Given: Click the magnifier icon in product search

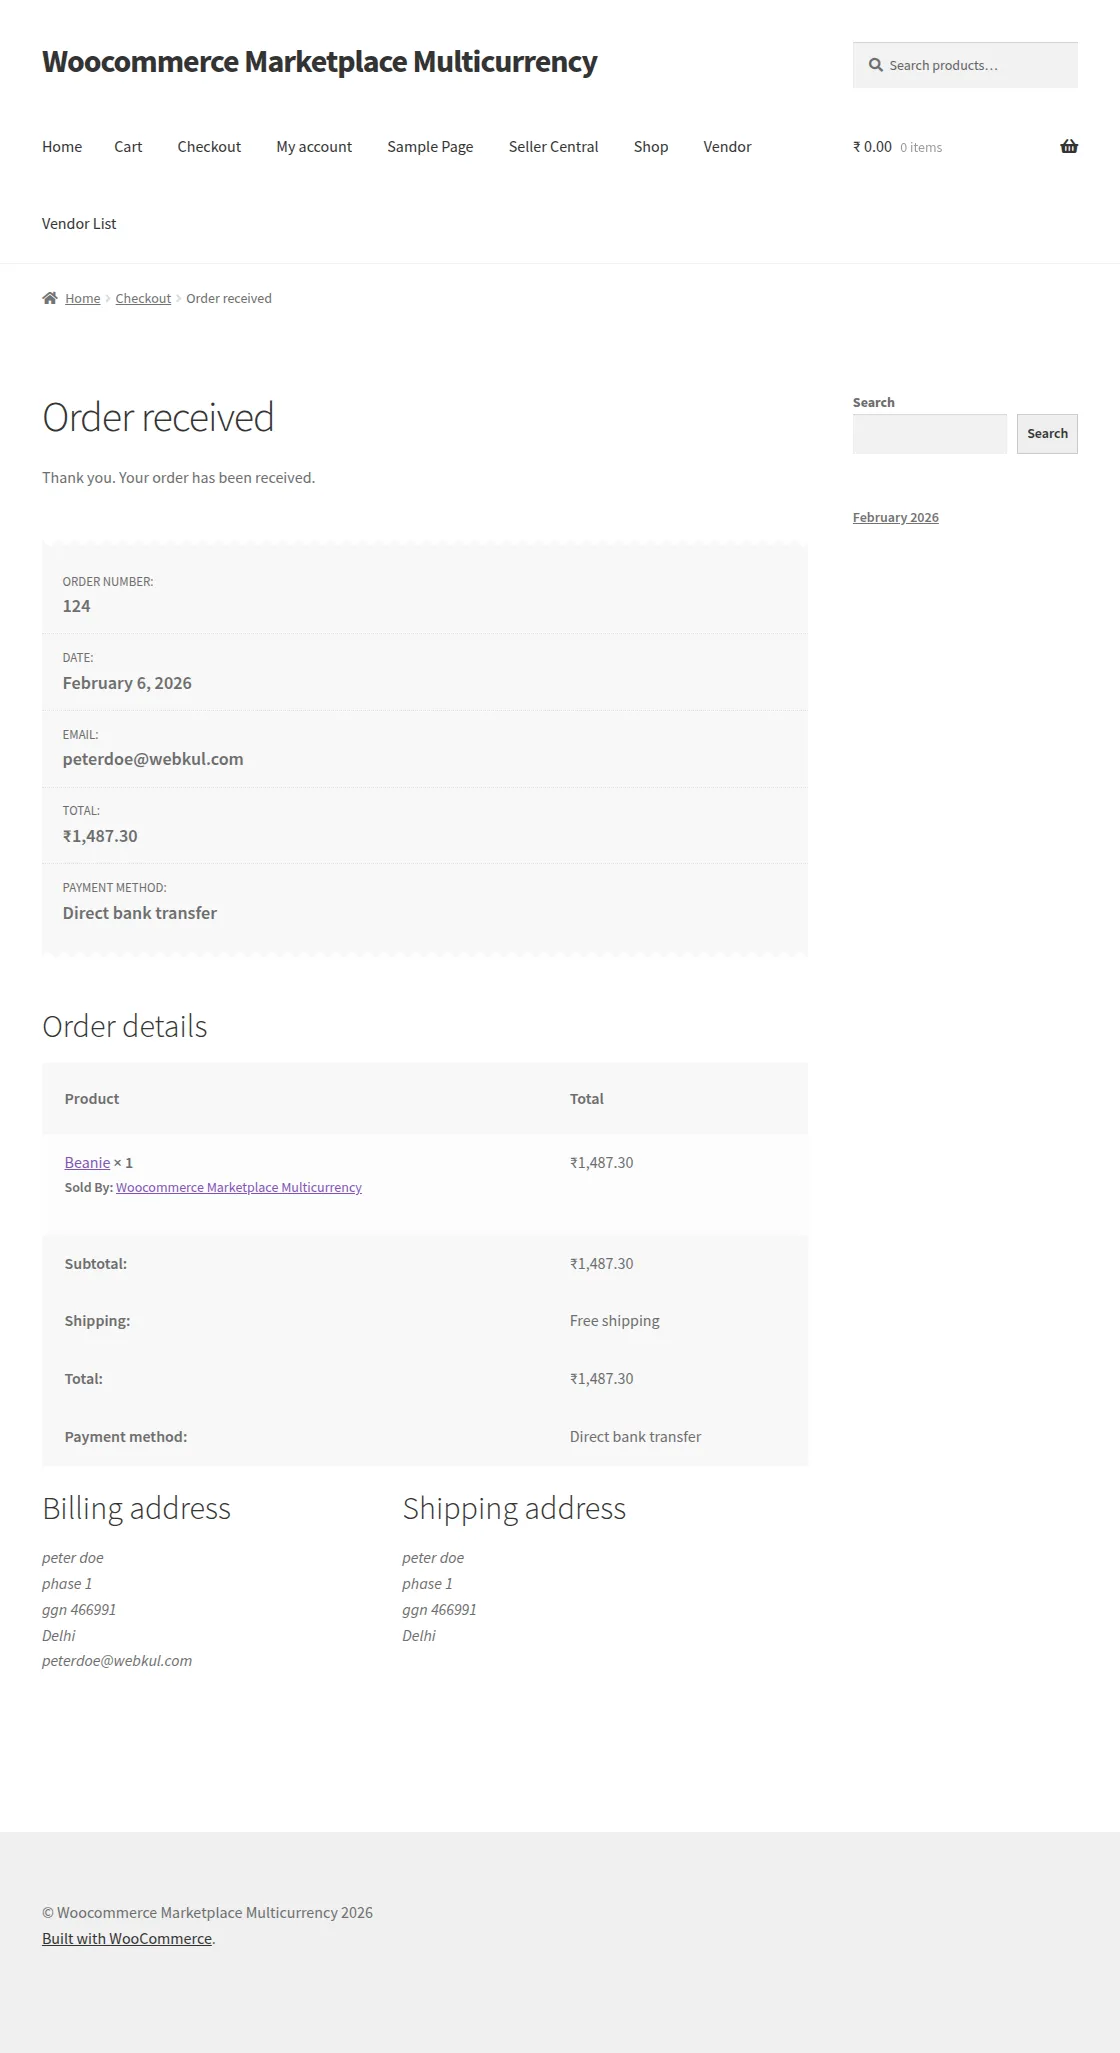Looking at the screenshot, I should 875,64.
